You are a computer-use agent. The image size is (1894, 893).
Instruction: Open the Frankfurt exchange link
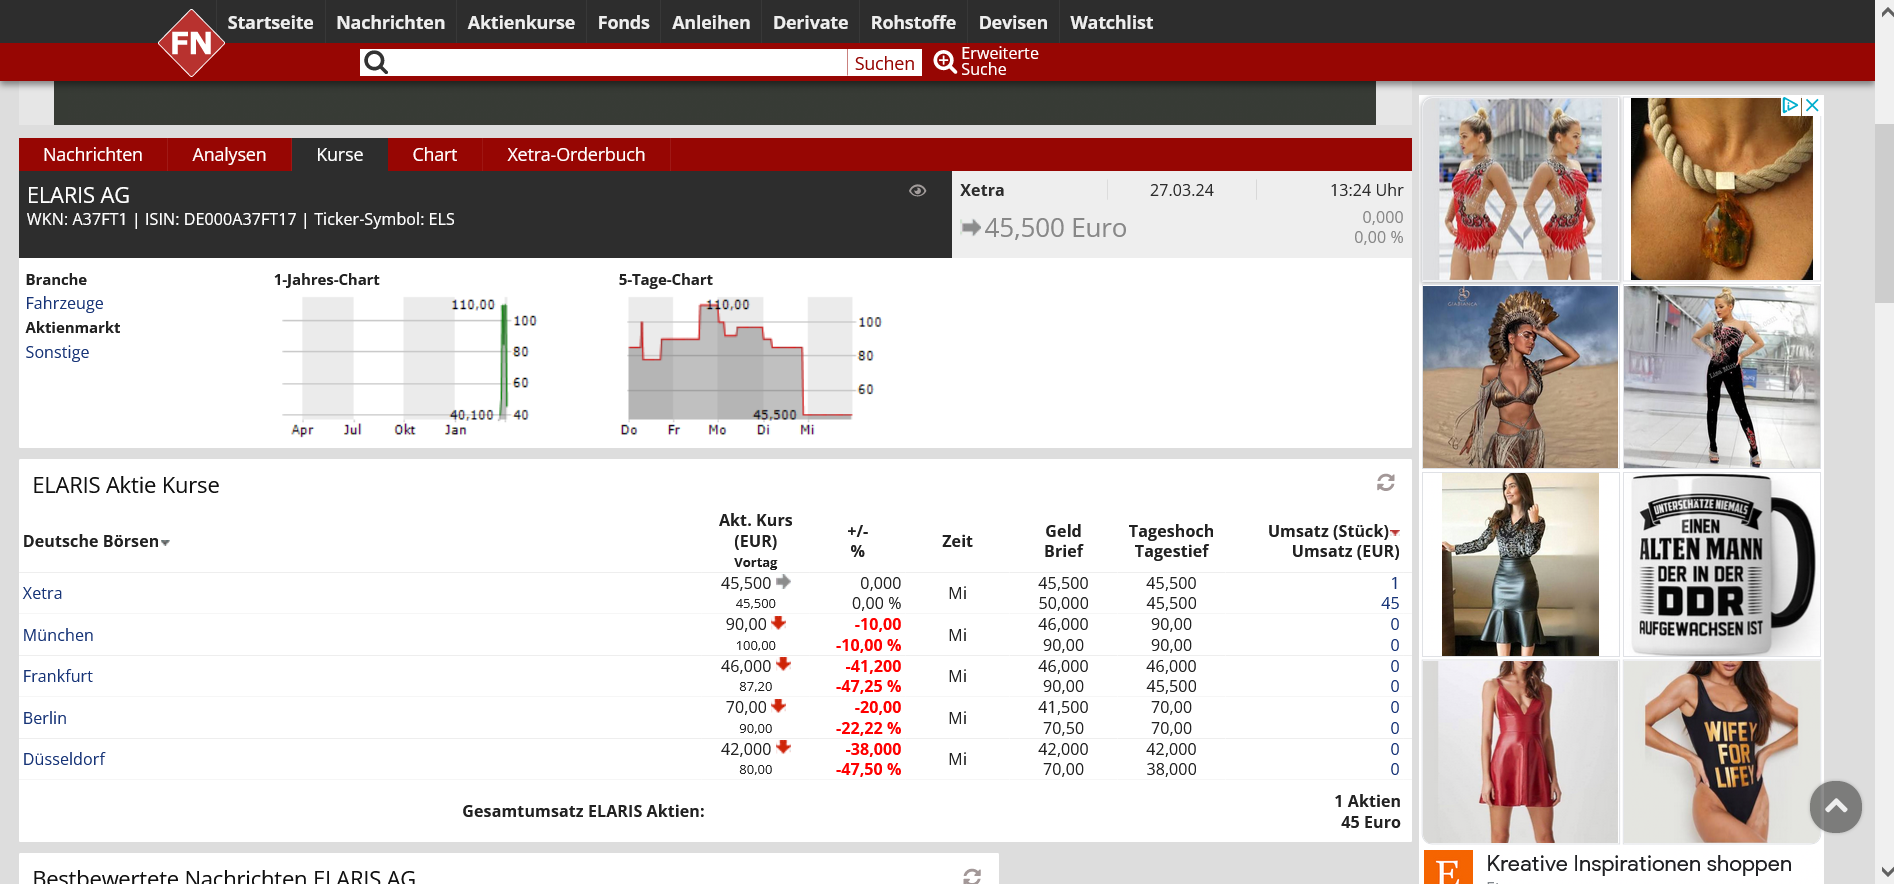pos(58,676)
